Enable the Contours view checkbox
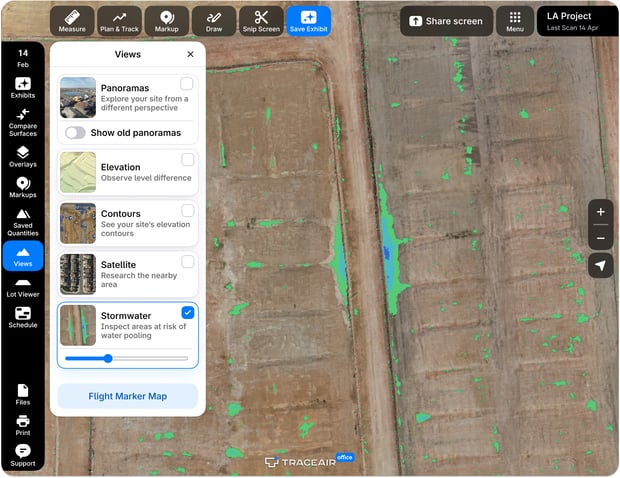 pos(187,210)
